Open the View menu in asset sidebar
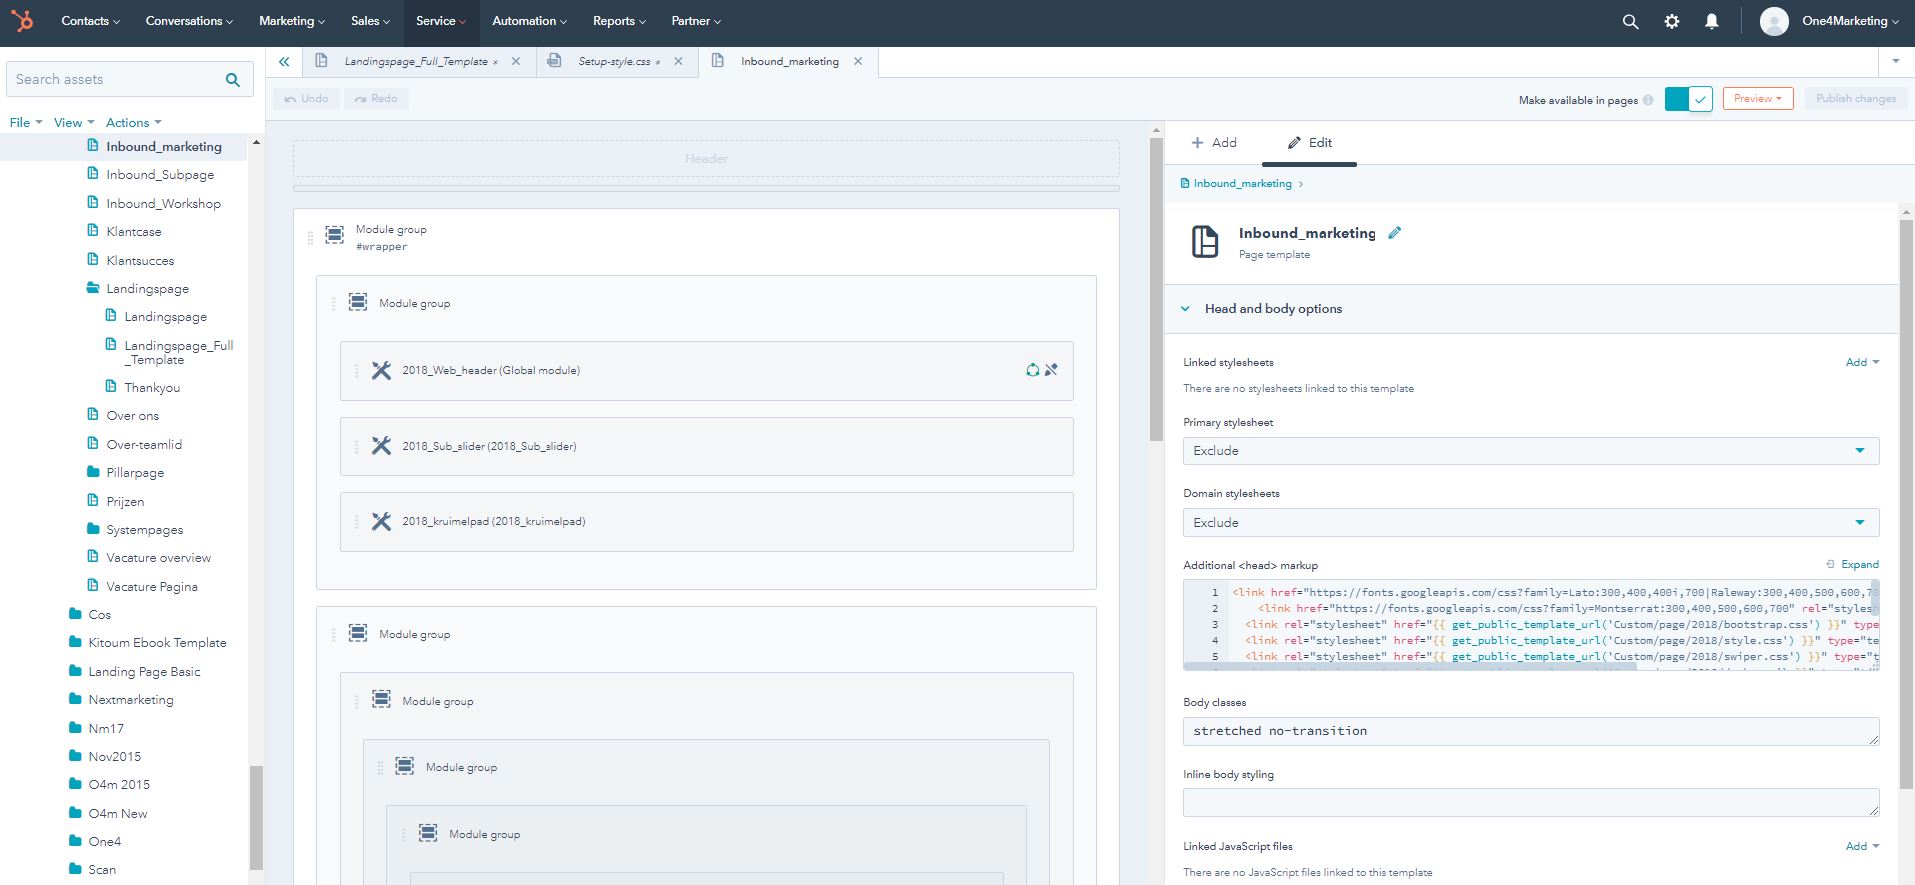The width and height of the screenshot is (1915, 885). point(74,123)
